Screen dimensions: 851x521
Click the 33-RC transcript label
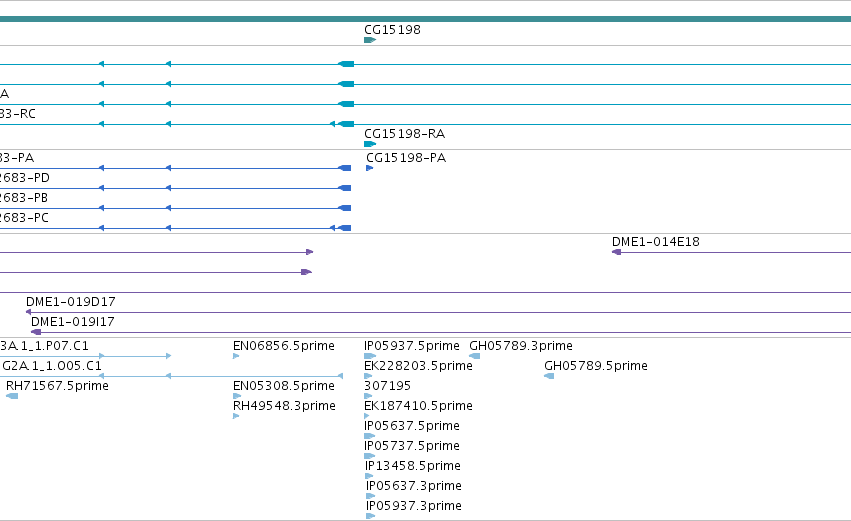(x=18, y=114)
